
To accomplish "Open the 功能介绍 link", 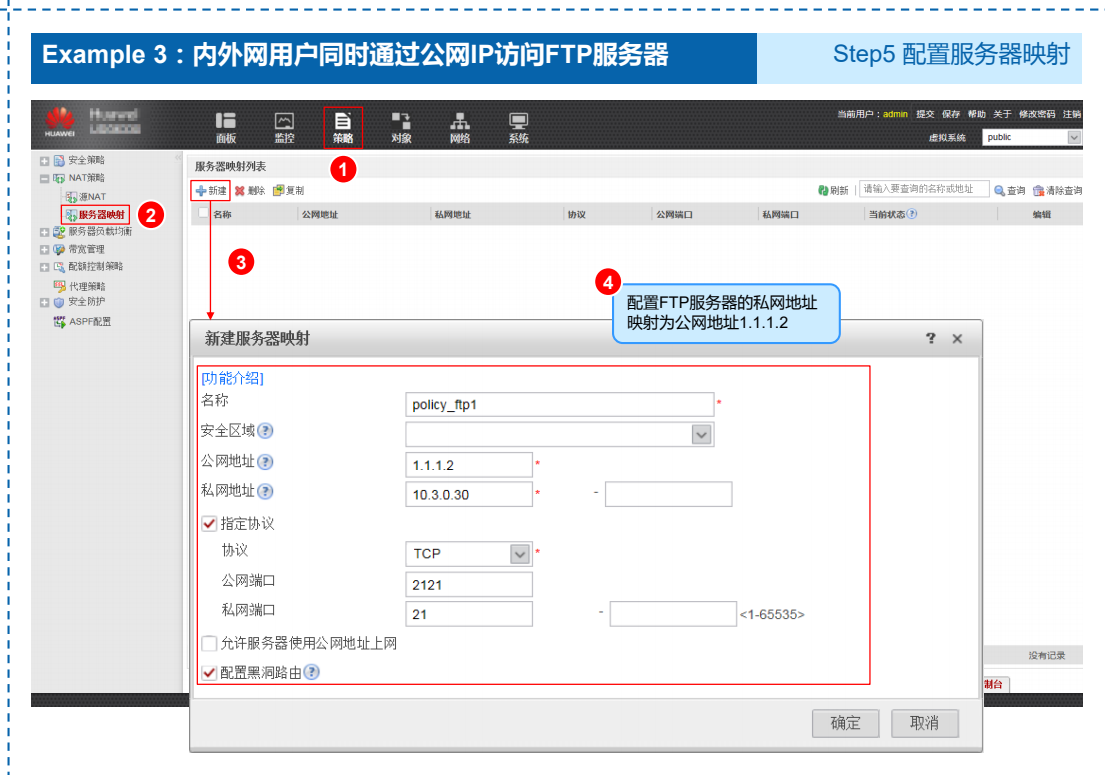I will [232, 378].
